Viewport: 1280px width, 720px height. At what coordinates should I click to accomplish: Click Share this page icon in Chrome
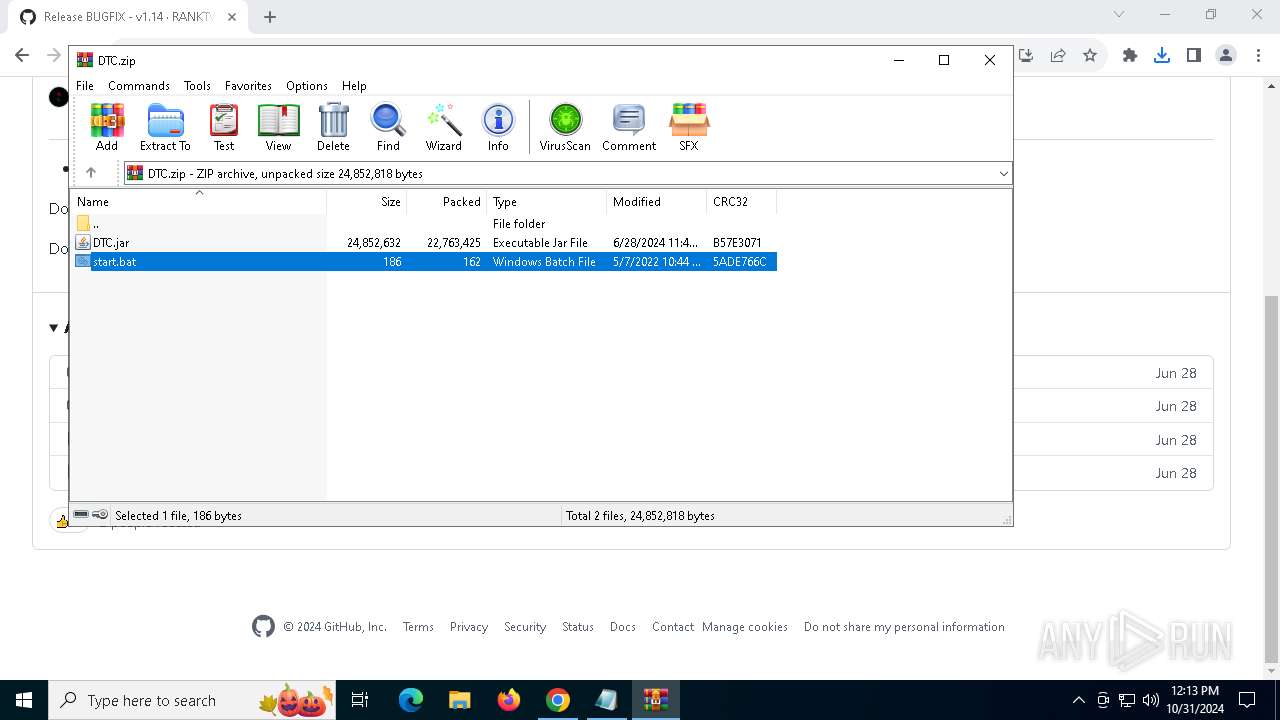pyautogui.click(x=1058, y=55)
